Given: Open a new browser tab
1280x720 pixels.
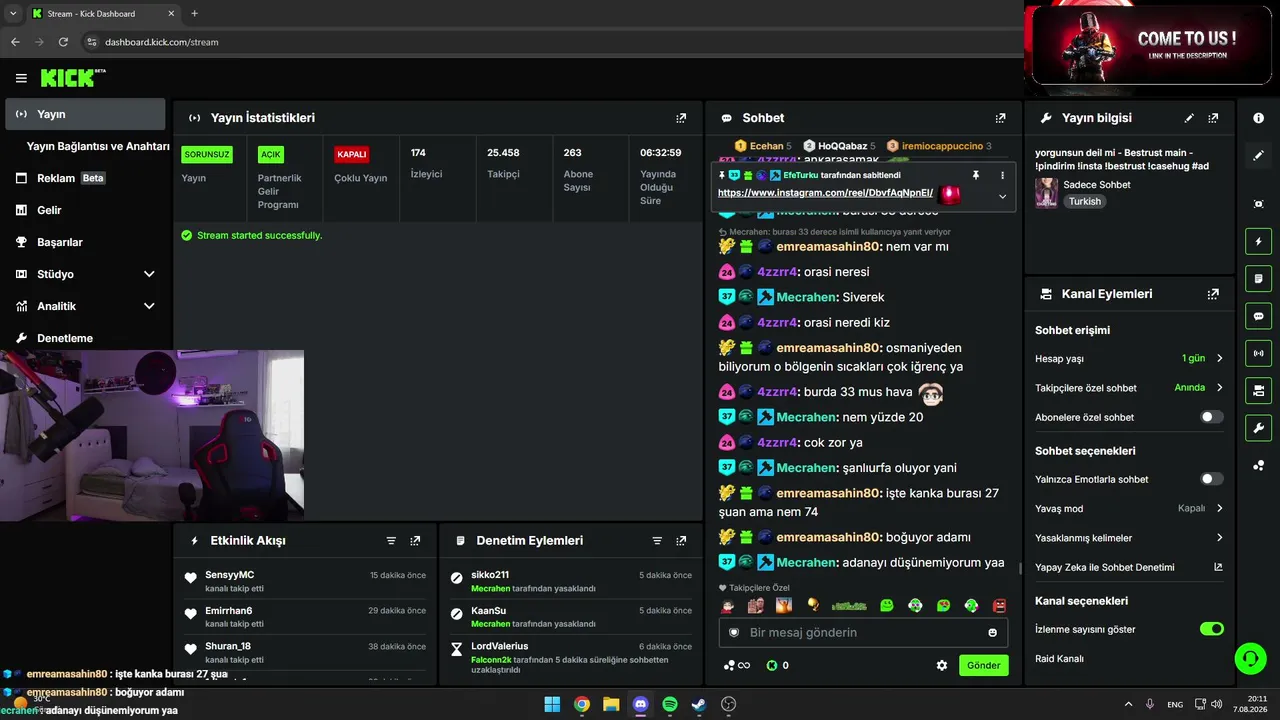Looking at the screenshot, I should click(194, 13).
